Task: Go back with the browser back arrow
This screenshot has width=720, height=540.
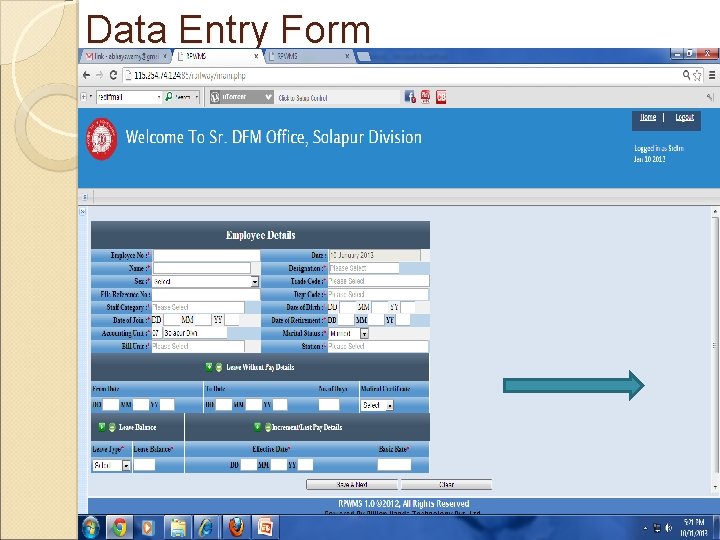Action: (86, 75)
